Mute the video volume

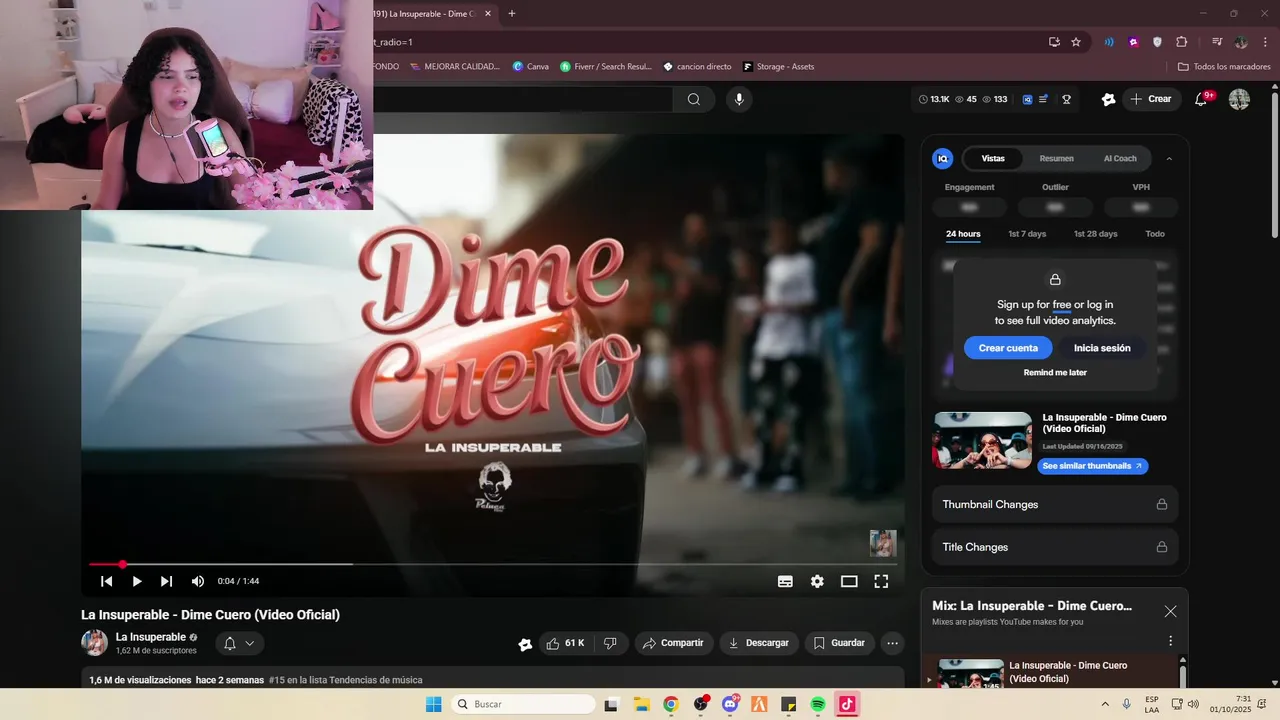coord(198,581)
